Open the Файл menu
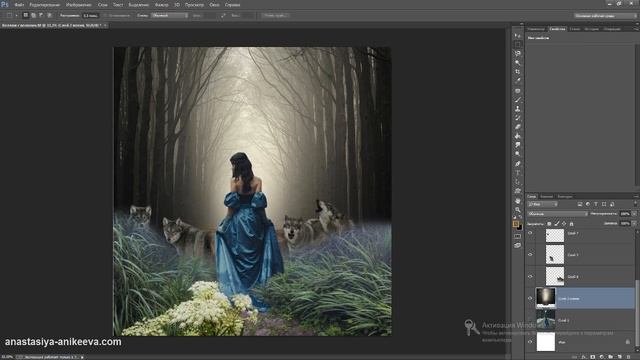The height and width of the screenshot is (360, 640). point(19,5)
